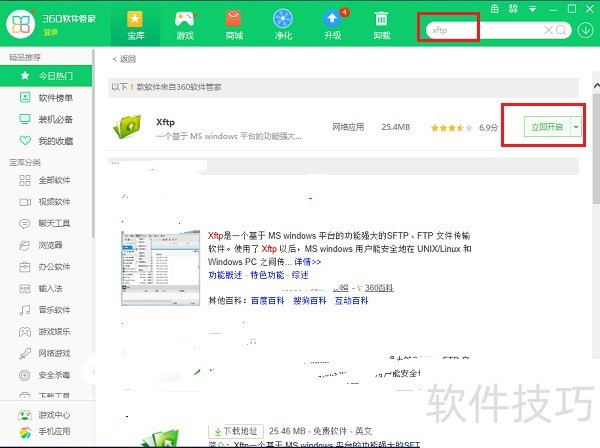Select 网络游戏 category
The height and width of the screenshot is (448, 600).
tap(46, 353)
